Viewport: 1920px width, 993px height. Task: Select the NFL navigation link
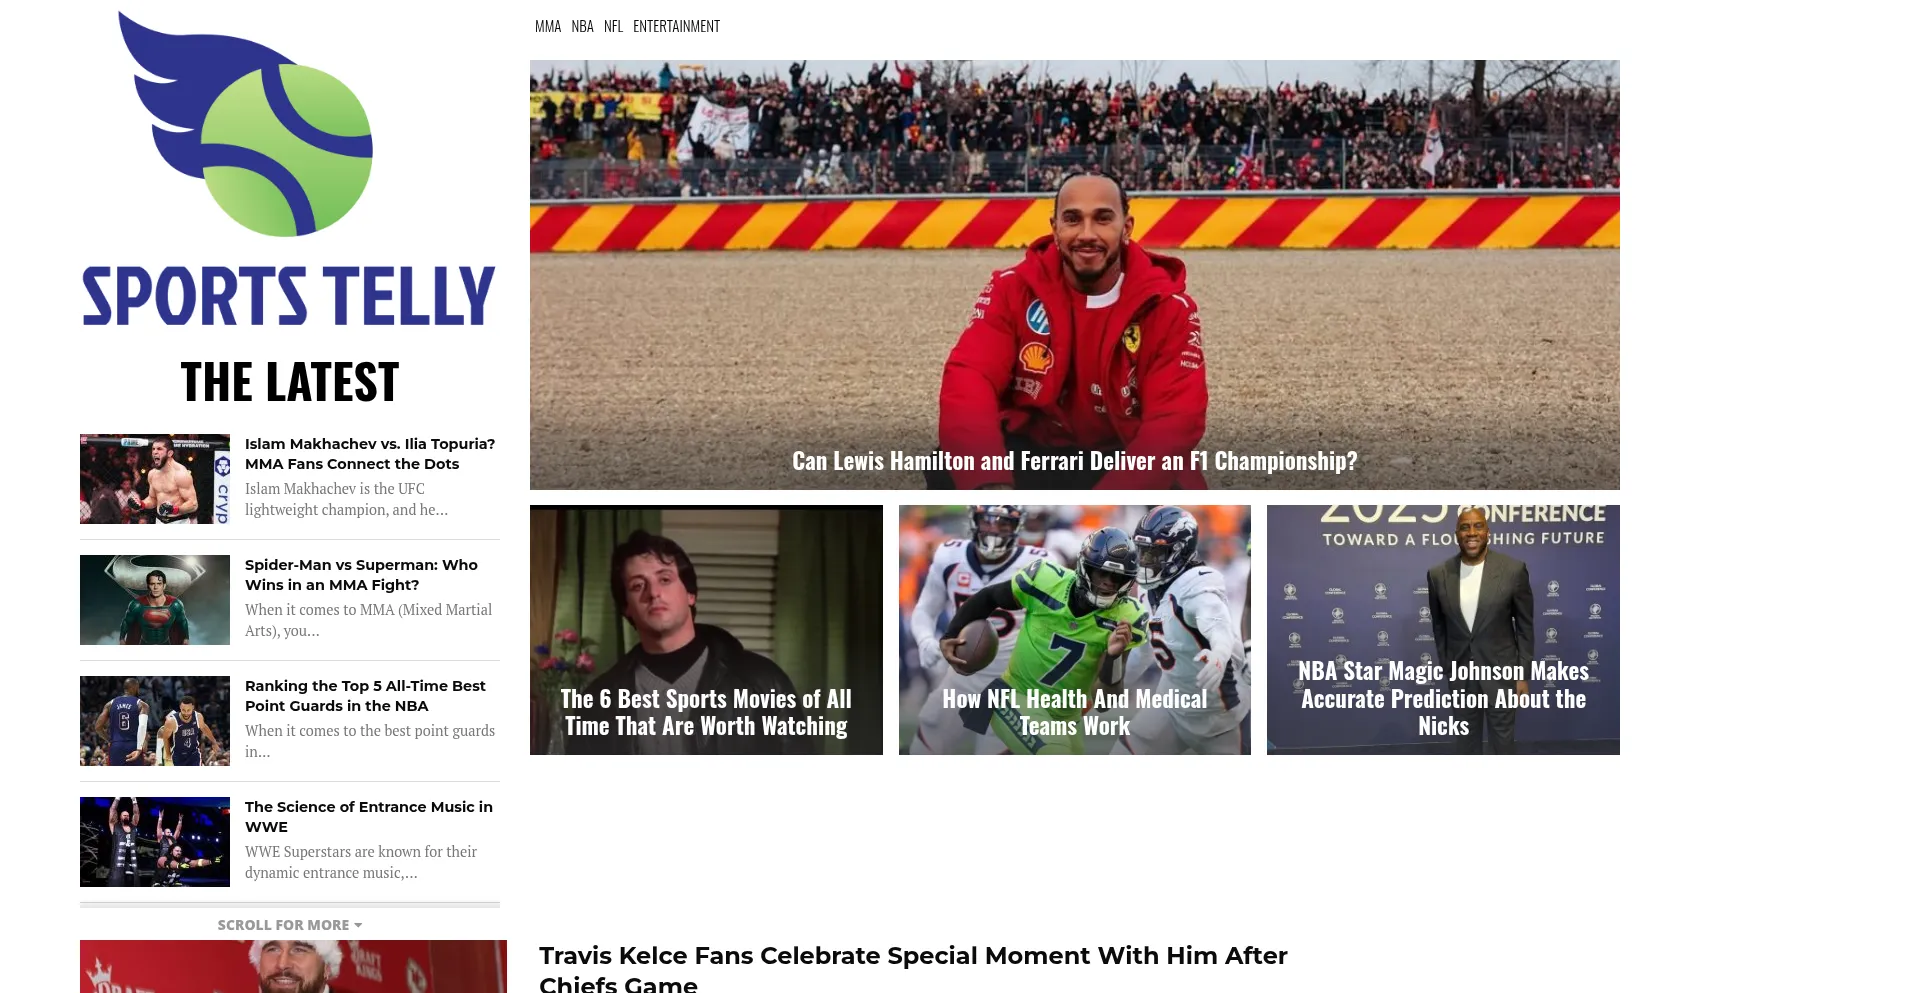coord(614,26)
